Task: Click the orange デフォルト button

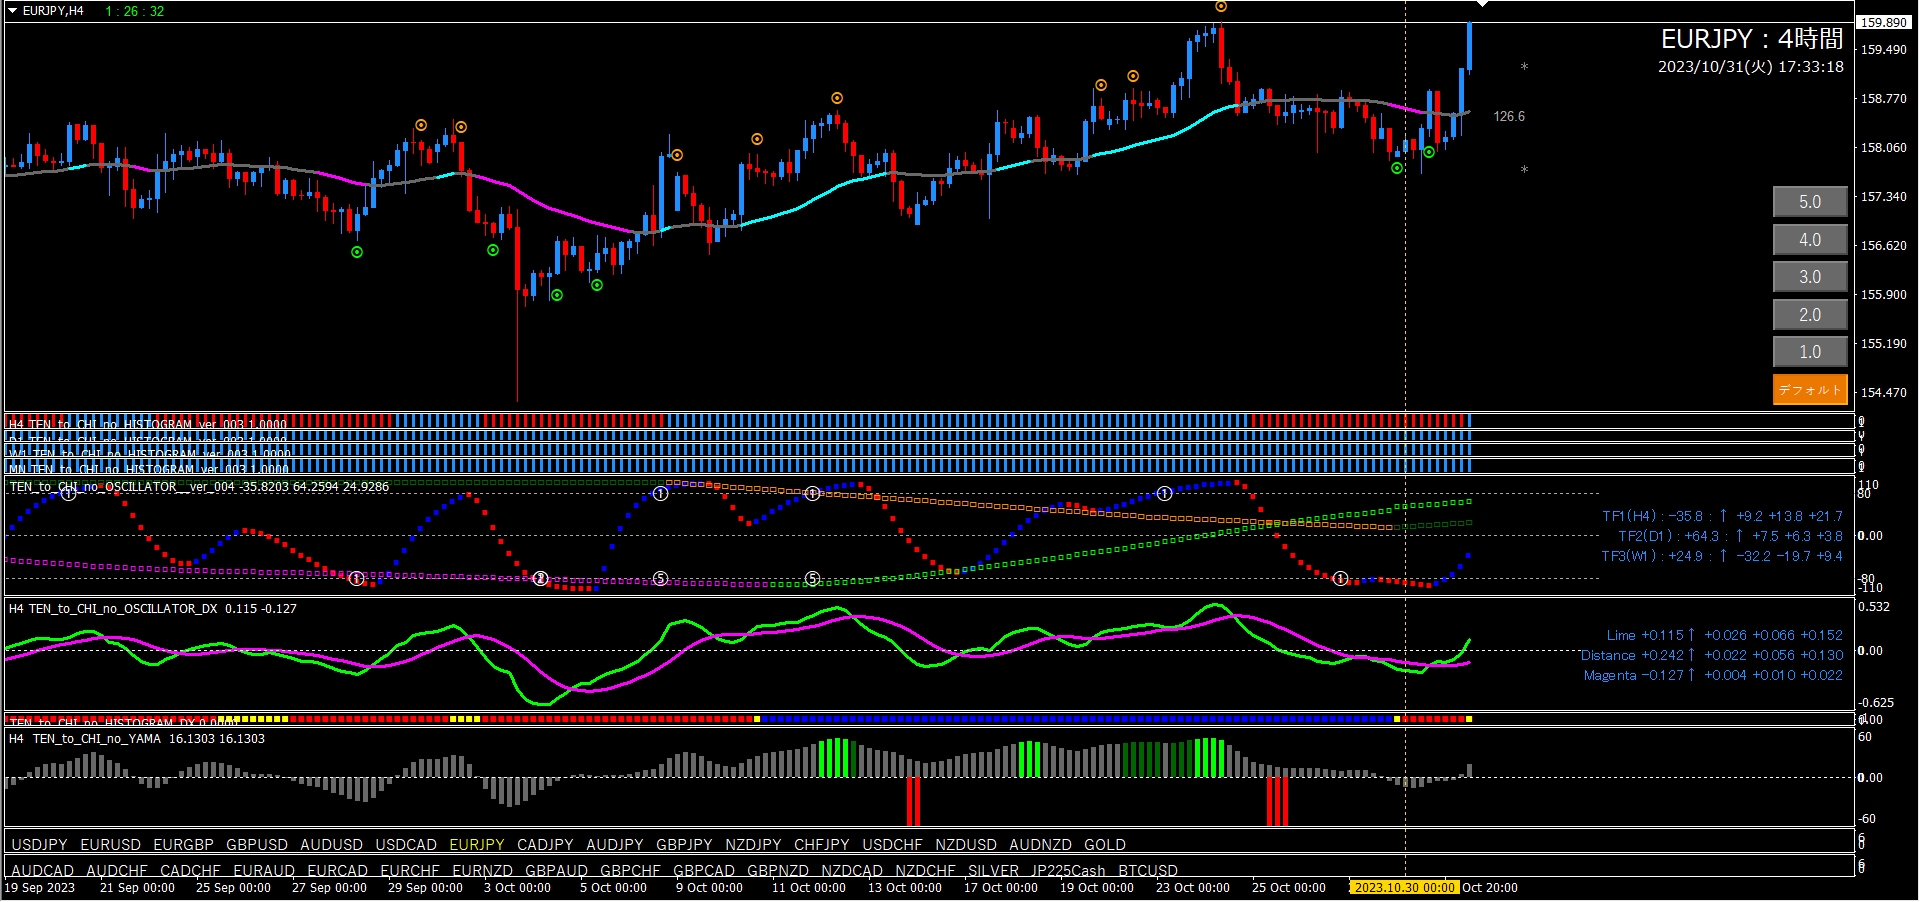Action: 1810,390
